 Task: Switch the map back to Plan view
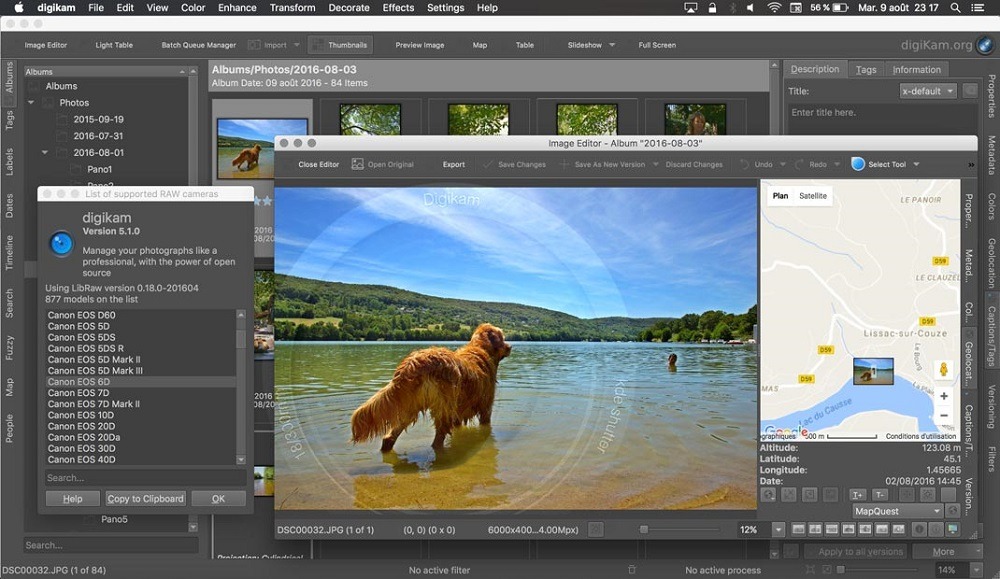click(779, 195)
